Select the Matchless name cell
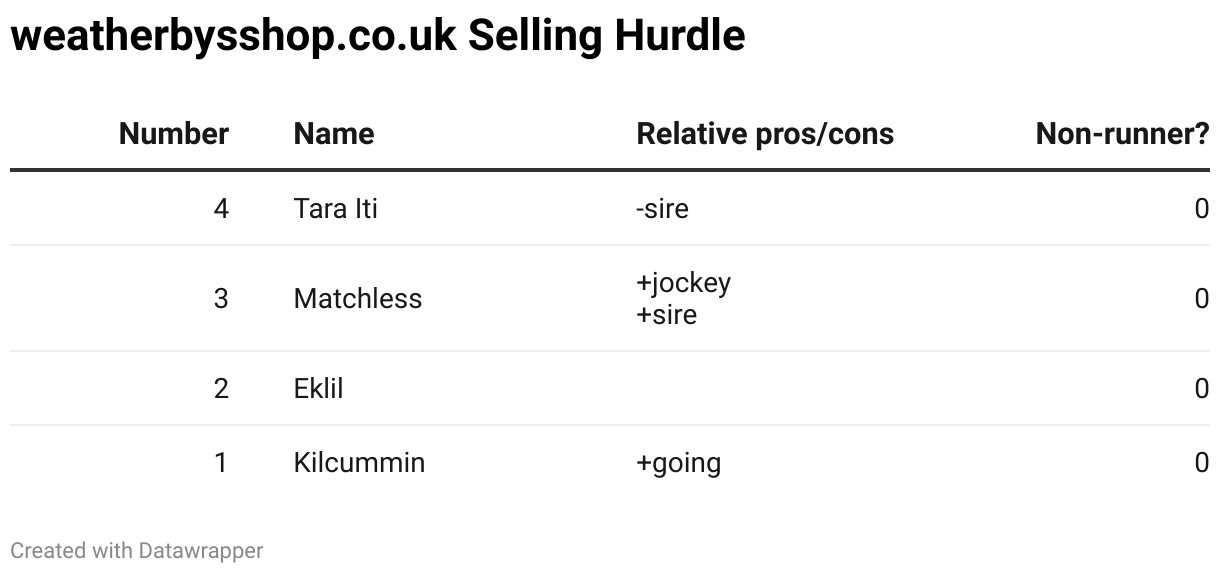The height and width of the screenshot is (574, 1220). [x=358, y=299]
